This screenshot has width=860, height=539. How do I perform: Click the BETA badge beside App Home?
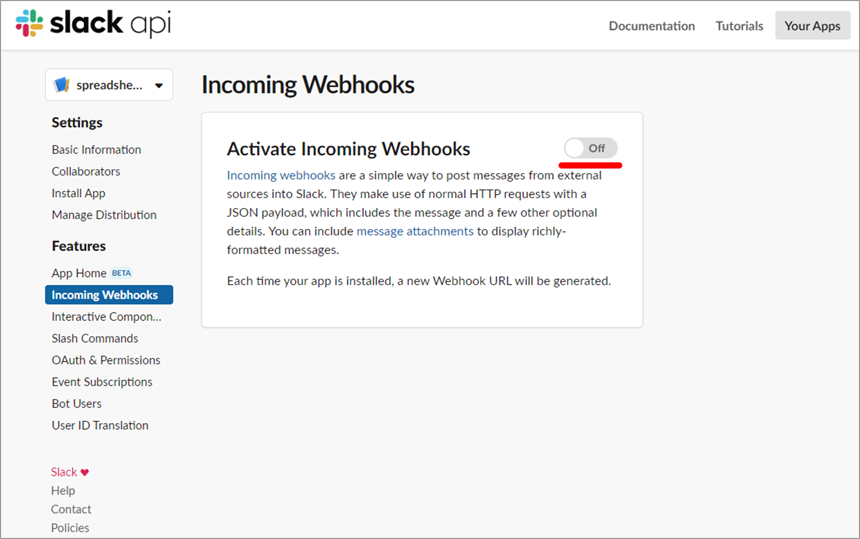(121, 273)
